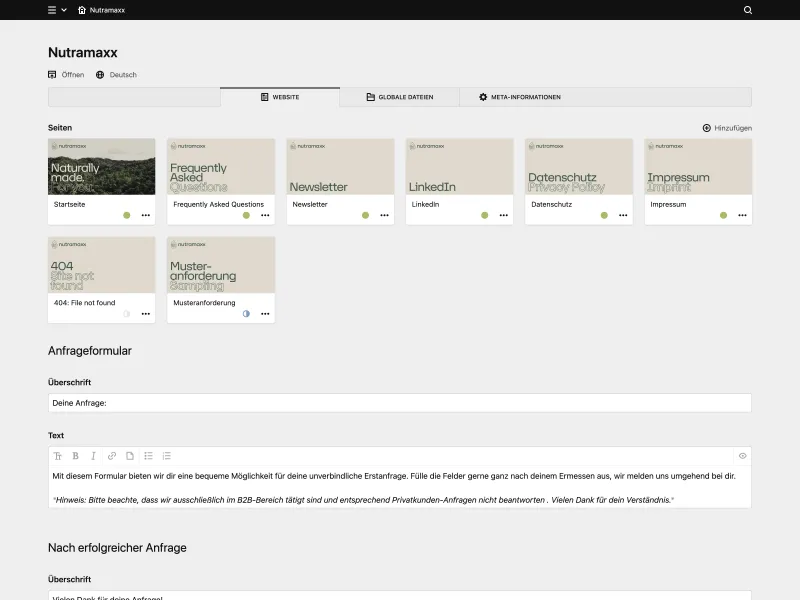Select the Bold formatting icon

75,455
